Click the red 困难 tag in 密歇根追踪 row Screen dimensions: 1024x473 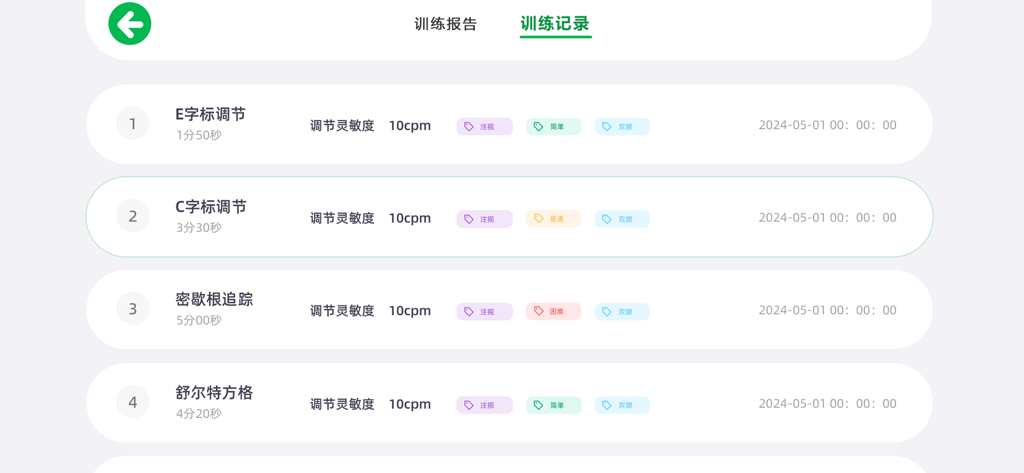point(553,312)
